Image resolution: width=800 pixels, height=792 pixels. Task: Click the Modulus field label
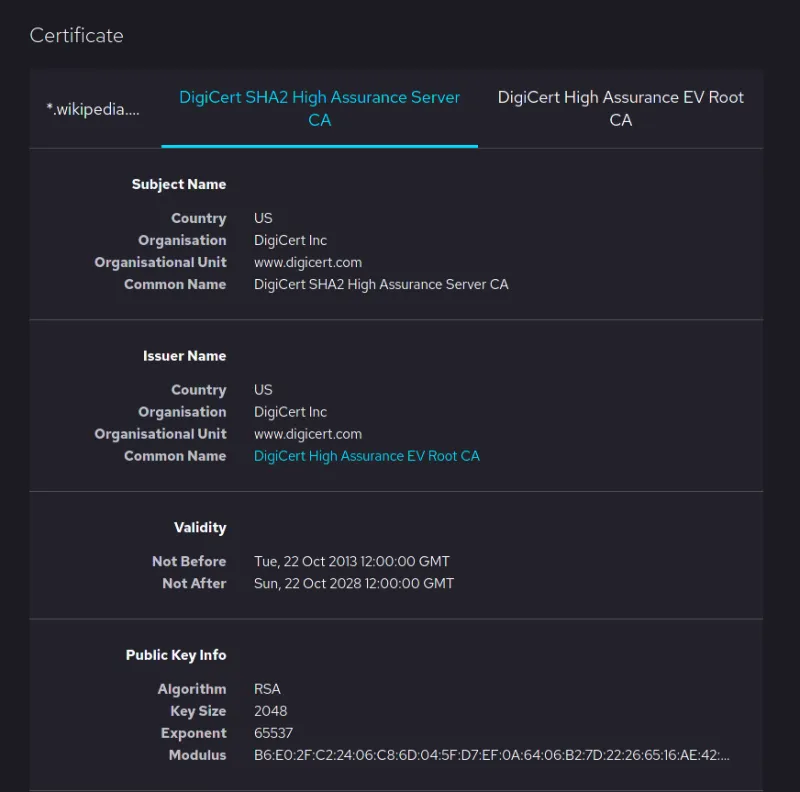click(x=197, y=755)
